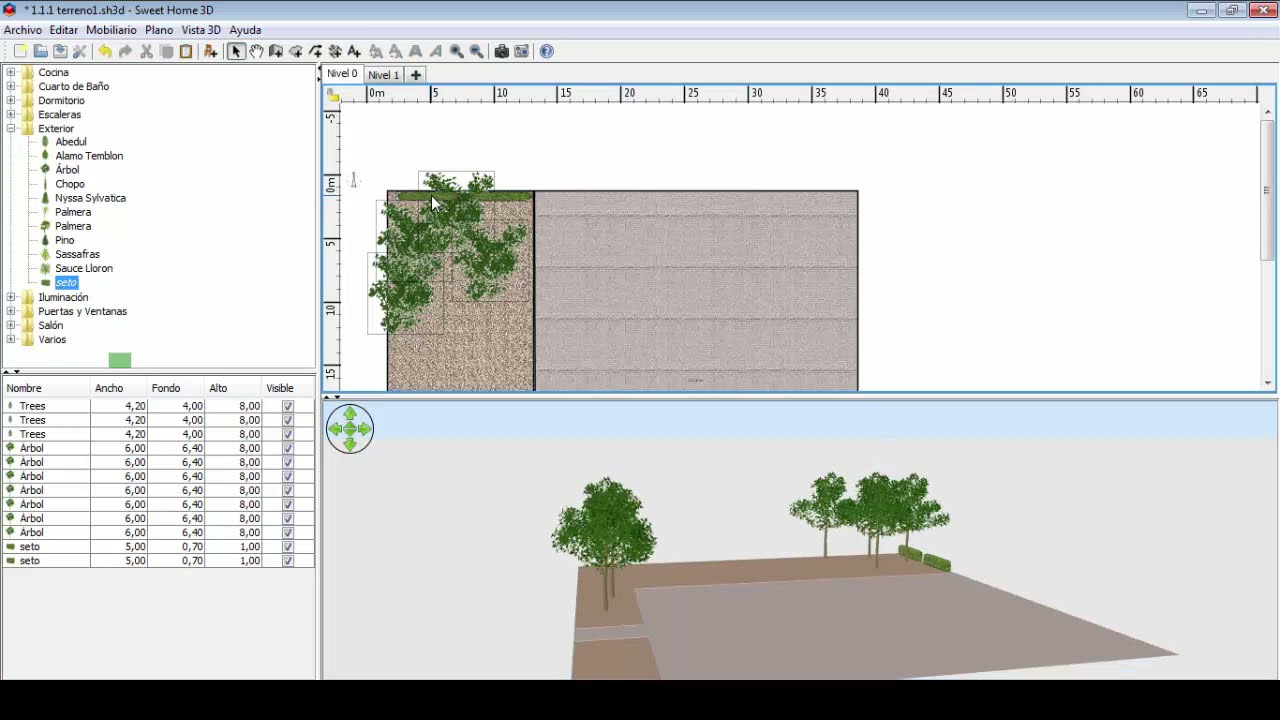Viewport: 1280px width, 720px height.
Task: Choose the Add text tool
Action: point(354,51)
